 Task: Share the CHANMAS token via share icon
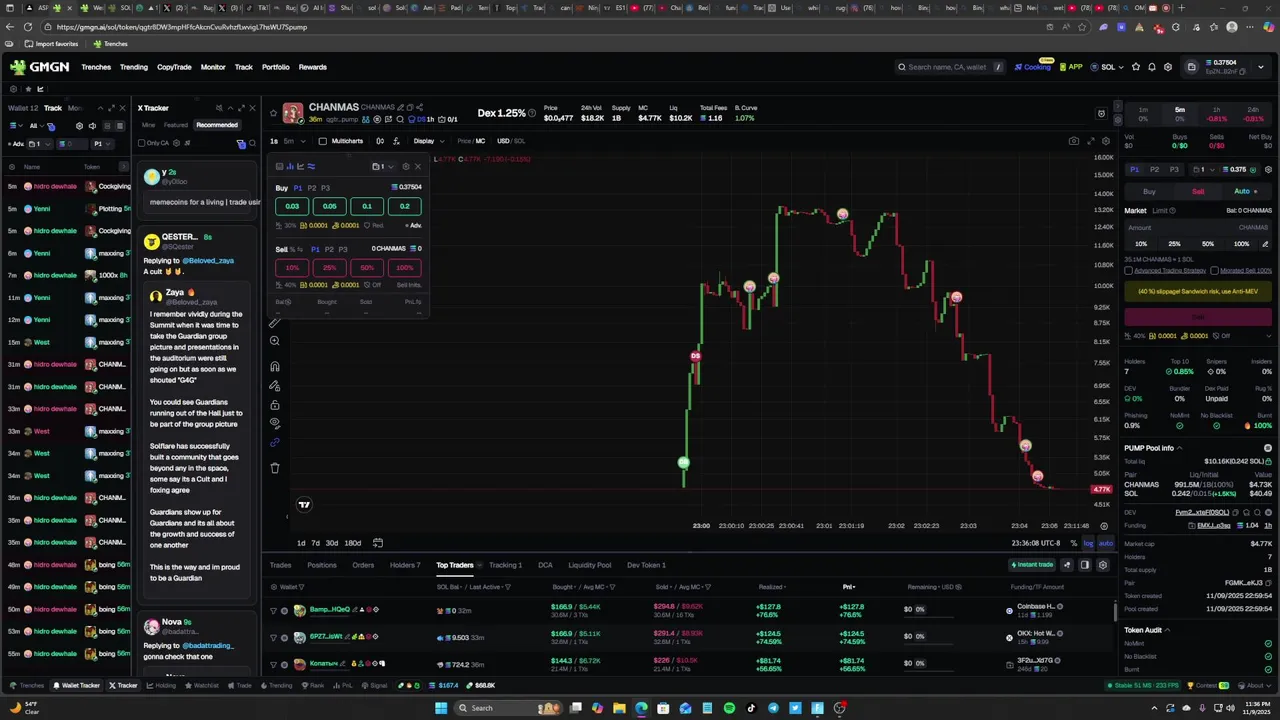420,107
